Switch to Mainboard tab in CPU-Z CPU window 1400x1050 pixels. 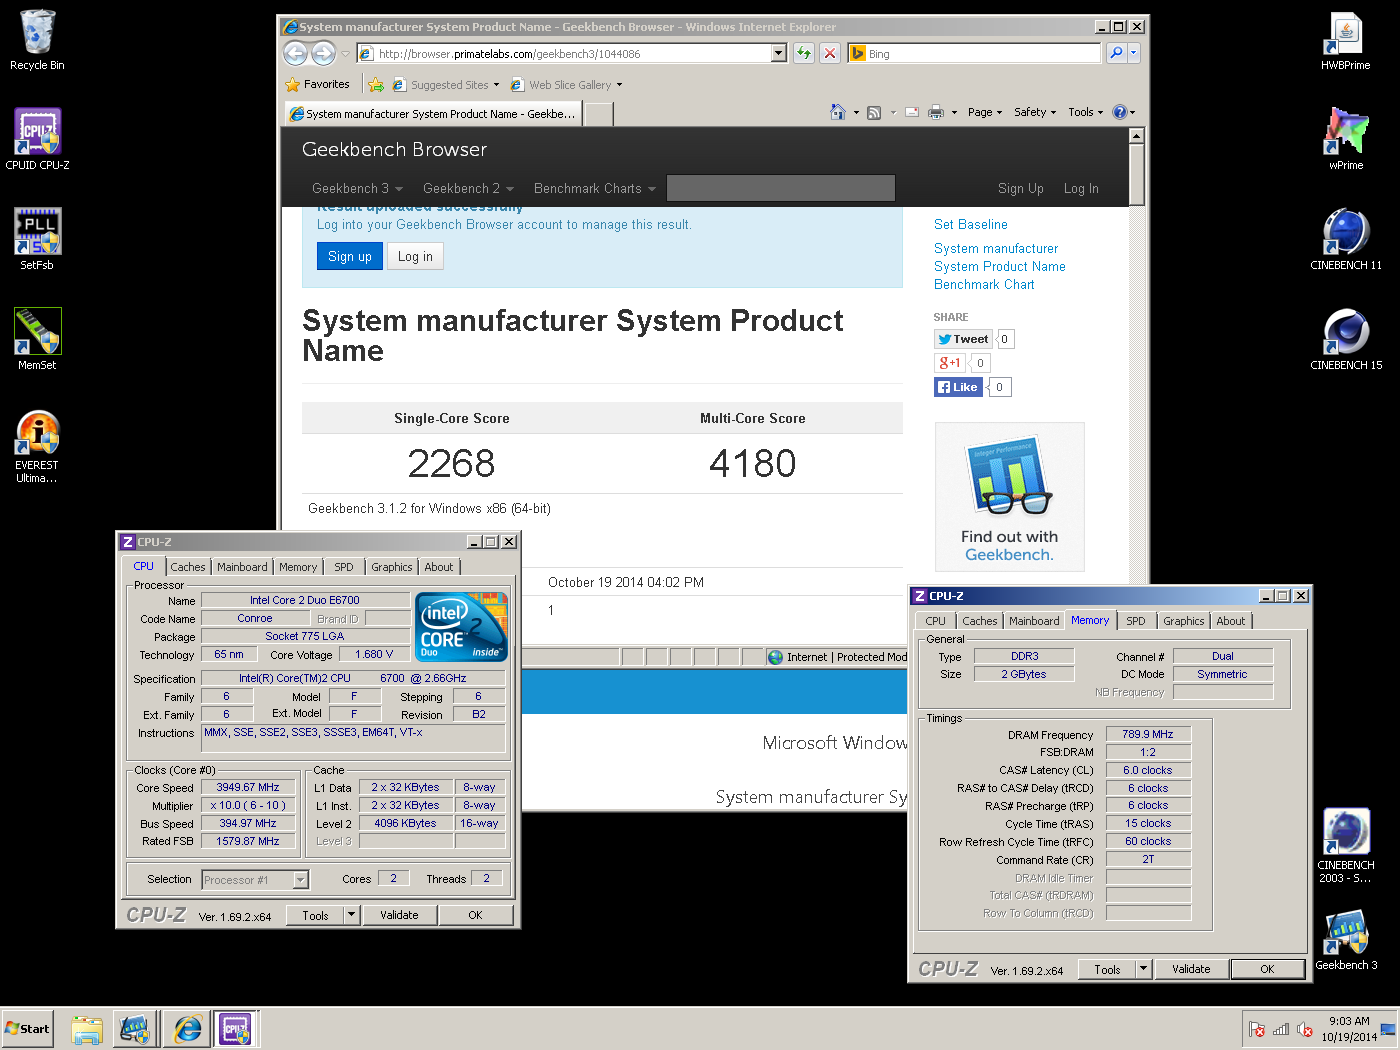pos(242,567)
